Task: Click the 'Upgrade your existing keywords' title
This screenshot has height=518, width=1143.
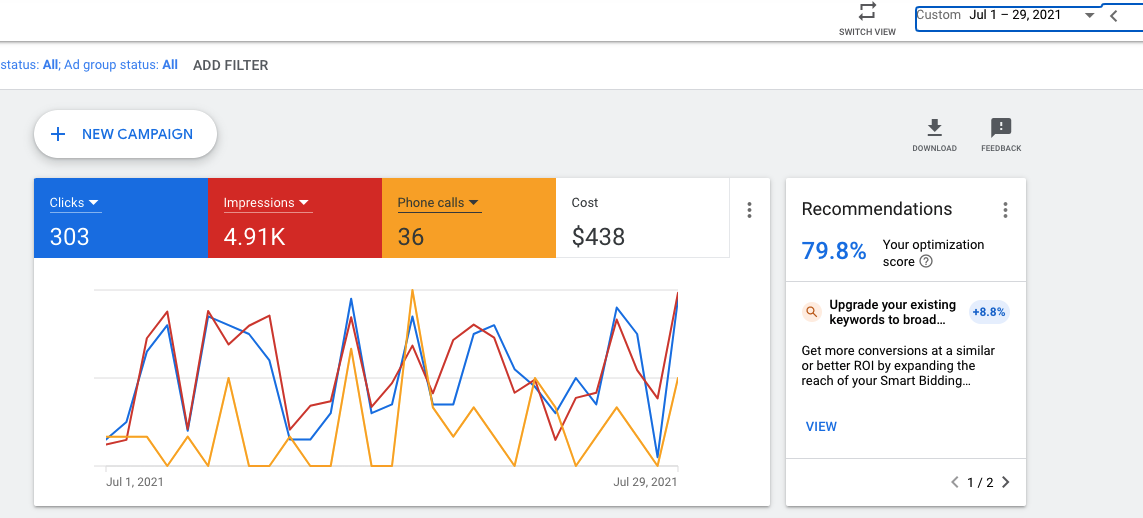Action: coord(892,313)
